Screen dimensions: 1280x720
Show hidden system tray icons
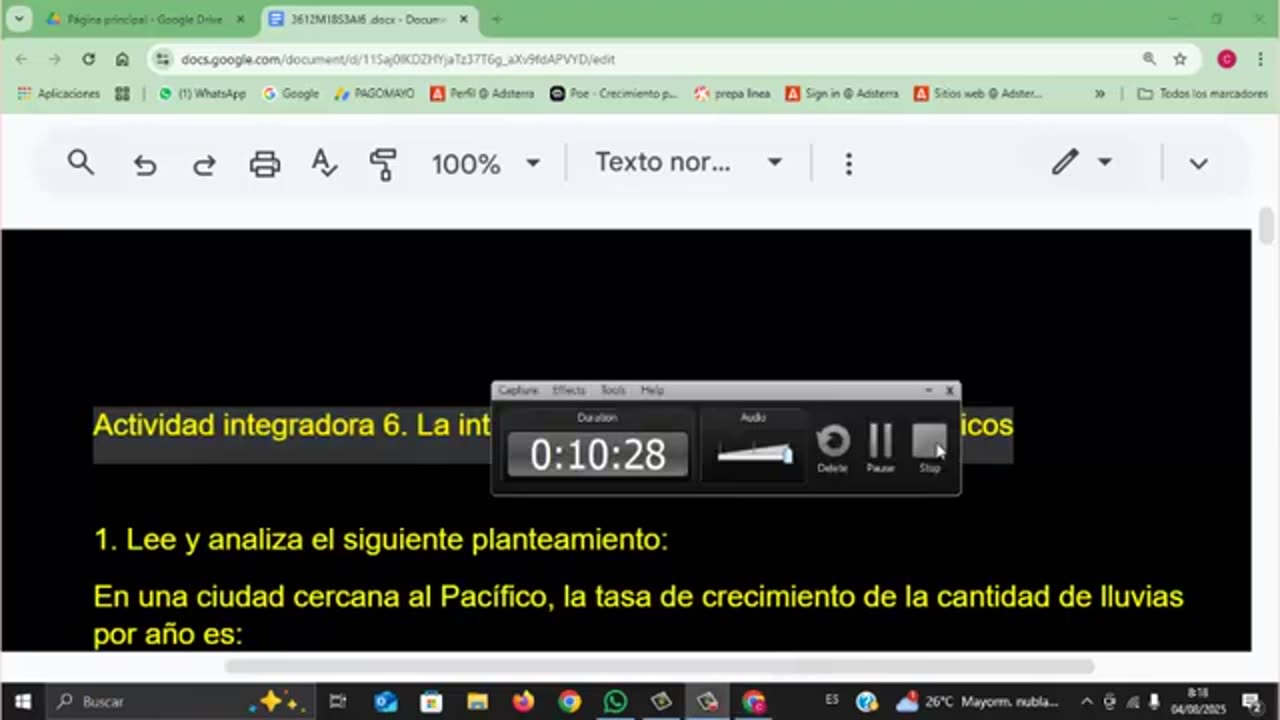coord(1087,702)
